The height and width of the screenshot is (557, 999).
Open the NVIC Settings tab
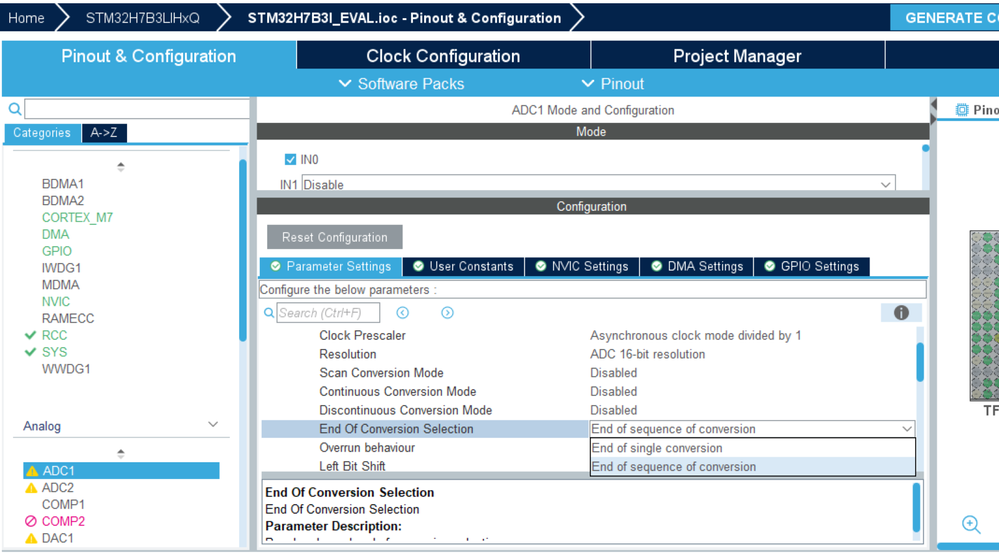tap(582, 266)
